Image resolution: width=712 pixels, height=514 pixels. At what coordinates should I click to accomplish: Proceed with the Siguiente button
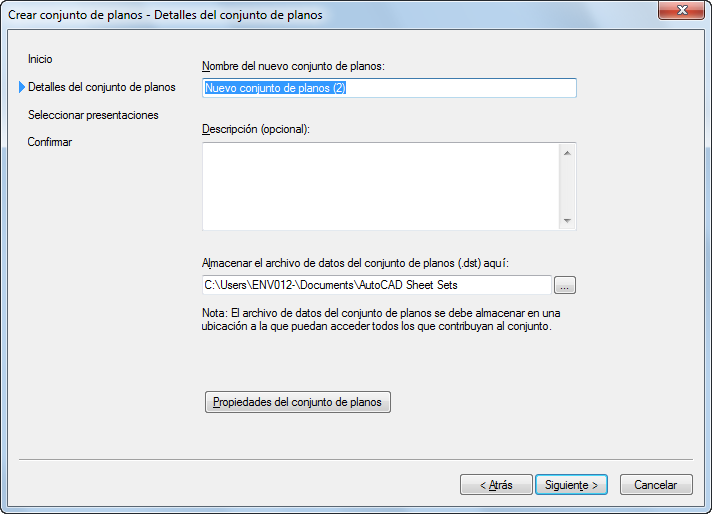(571, 485)
